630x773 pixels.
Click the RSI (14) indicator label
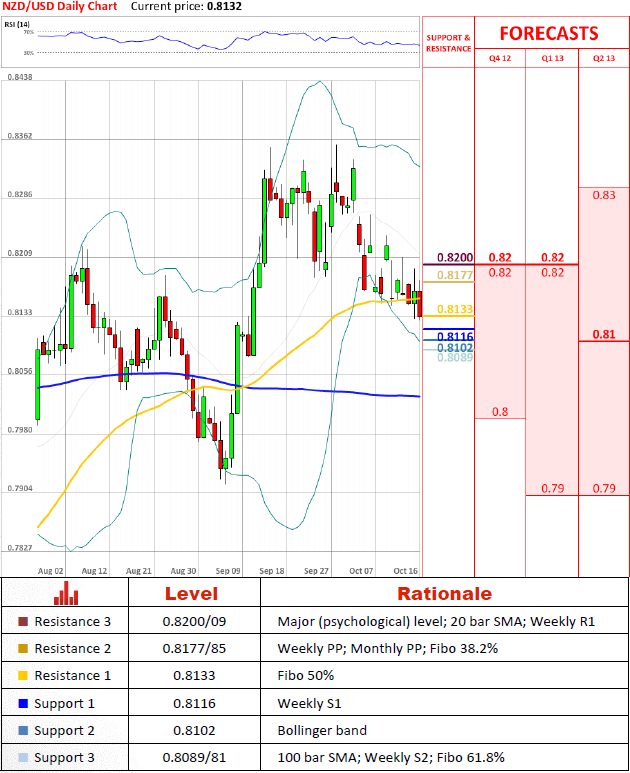click(x=15, y=22)
